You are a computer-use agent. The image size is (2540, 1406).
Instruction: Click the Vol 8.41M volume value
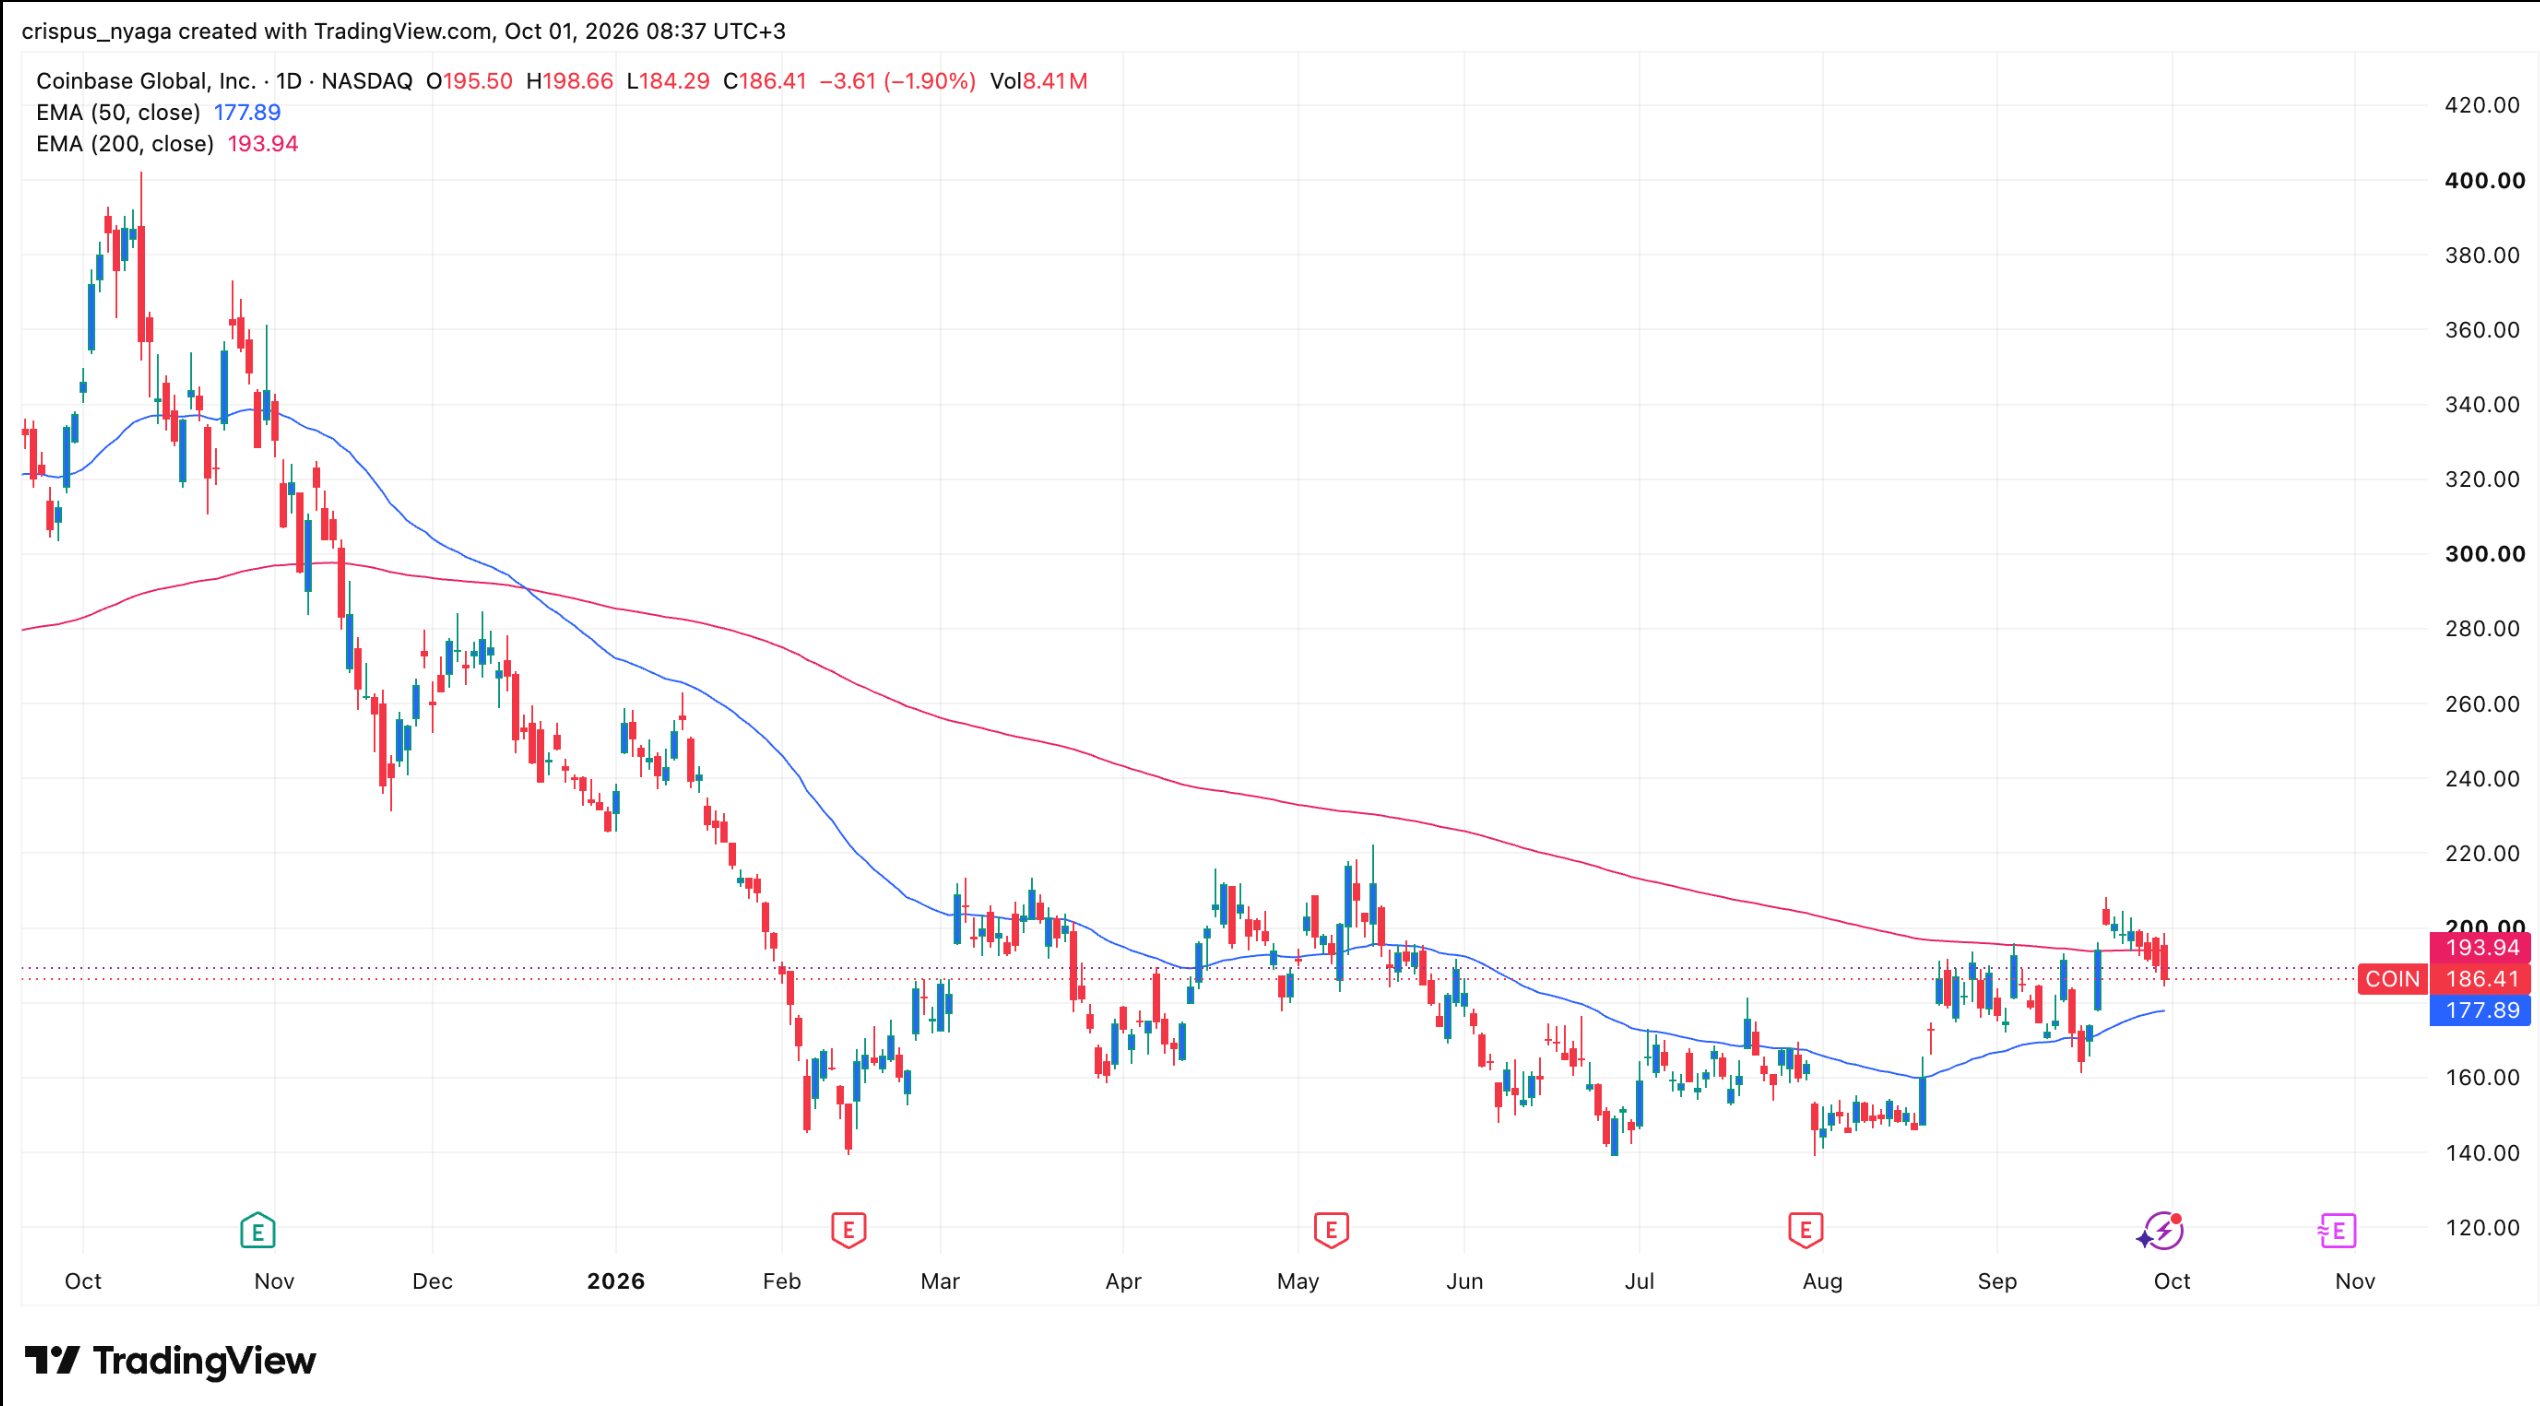1039,81
